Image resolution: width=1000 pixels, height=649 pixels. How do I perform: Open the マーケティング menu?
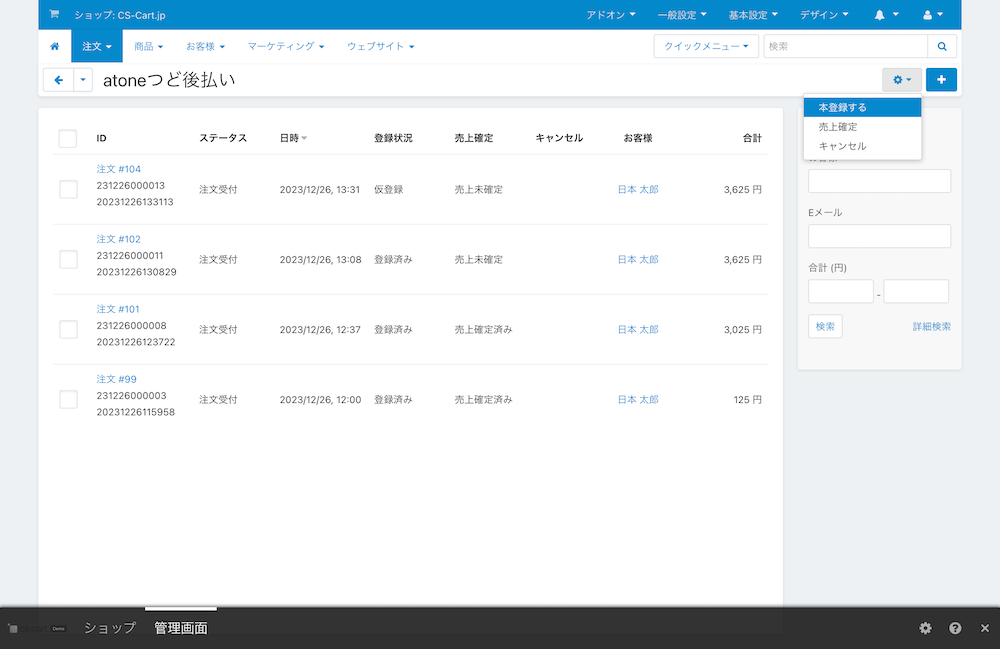pyautogui.click(x=286, y=46)
